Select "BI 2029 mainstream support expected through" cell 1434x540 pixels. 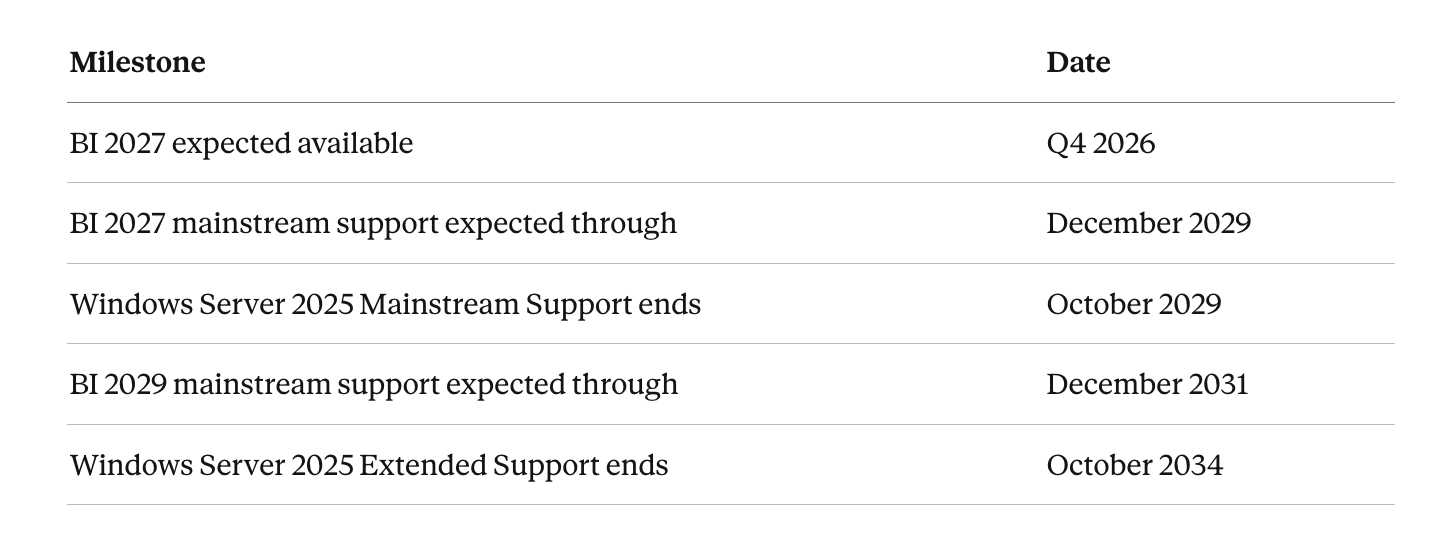point(373,384)
